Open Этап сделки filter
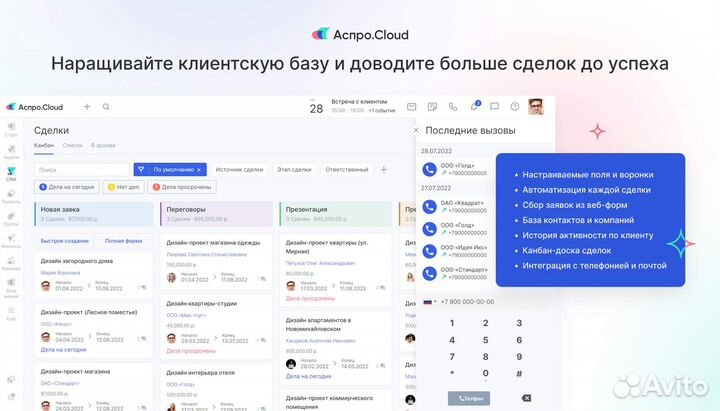The height and width of the screenshot is (411, 720). click(294, 169)
